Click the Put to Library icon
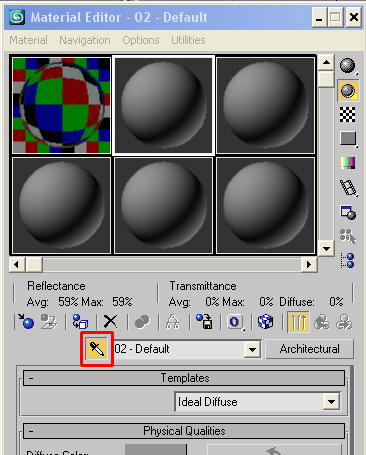 click(x=204, y=322)
